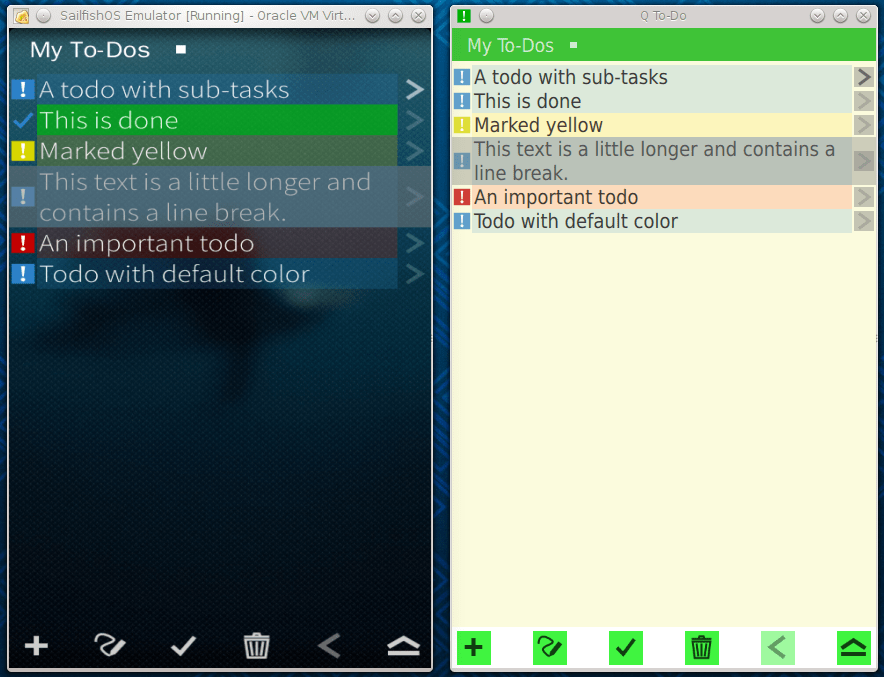Expand the arrow next to 'Todo with default color' in Q To-Do
The image size is (884, 677).
click(x=863, y=221)
